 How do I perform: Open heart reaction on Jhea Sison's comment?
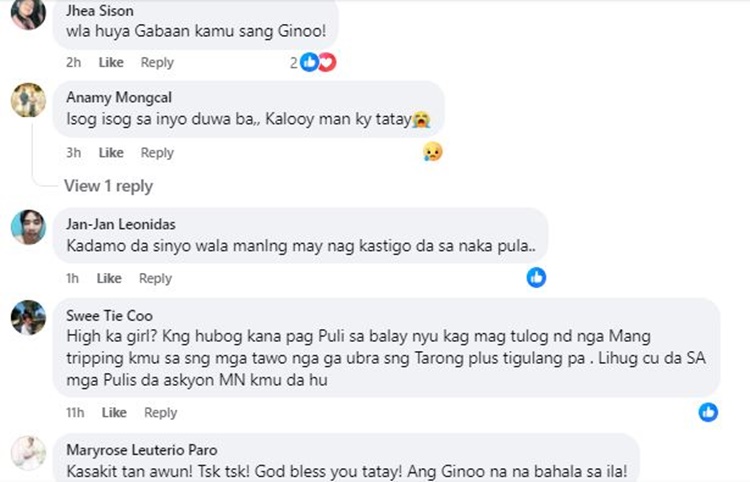(x=328, y=62)
